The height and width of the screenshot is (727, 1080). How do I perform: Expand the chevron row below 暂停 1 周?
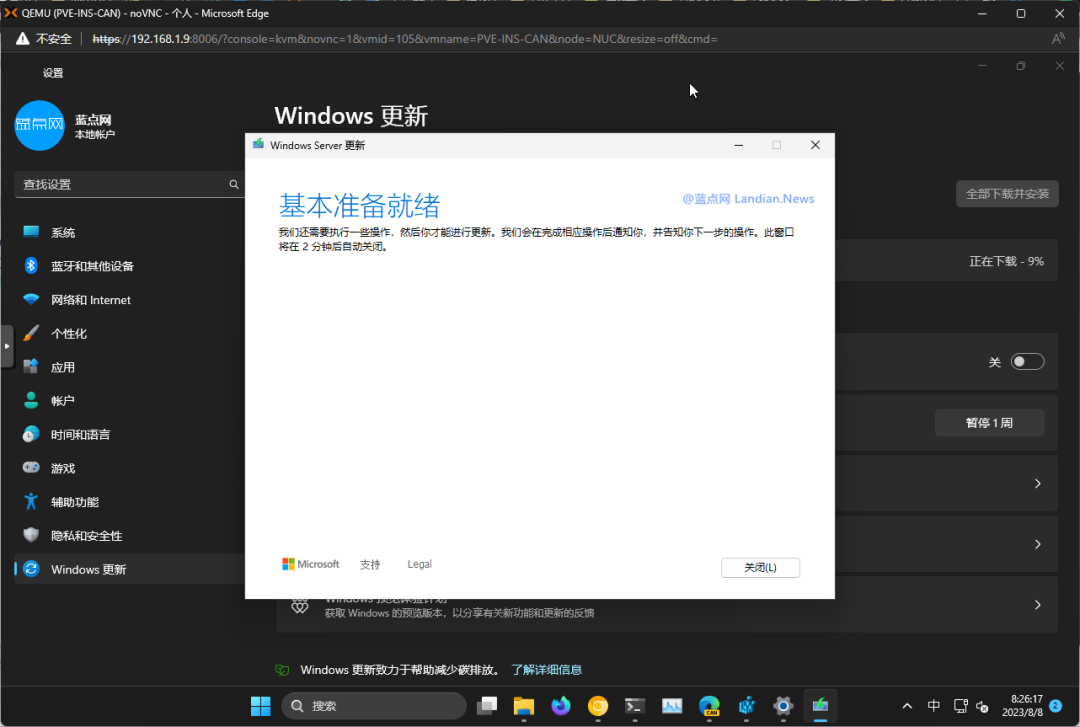pyautogui.click(x=1037, y=484)
